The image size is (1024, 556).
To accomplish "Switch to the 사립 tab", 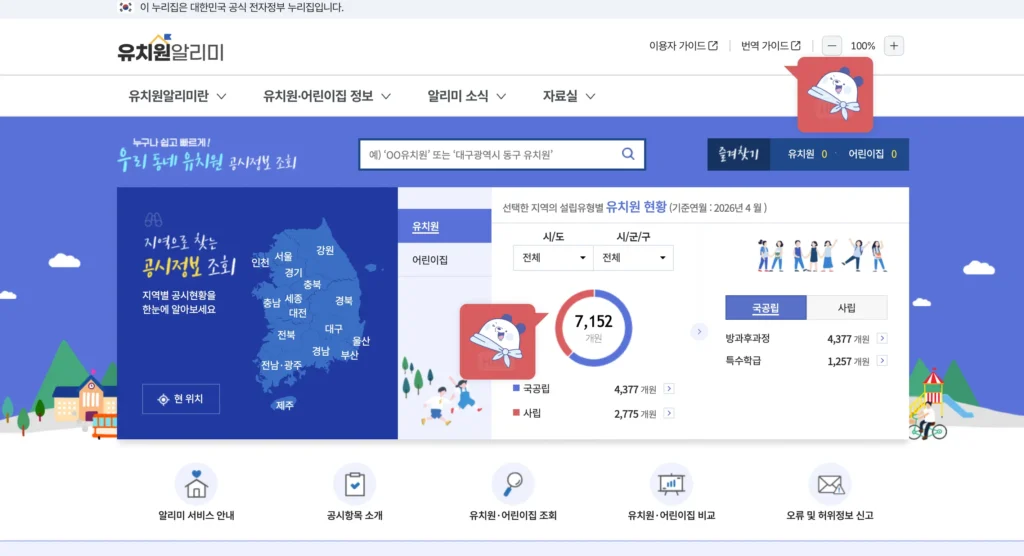I will [846, 308].
